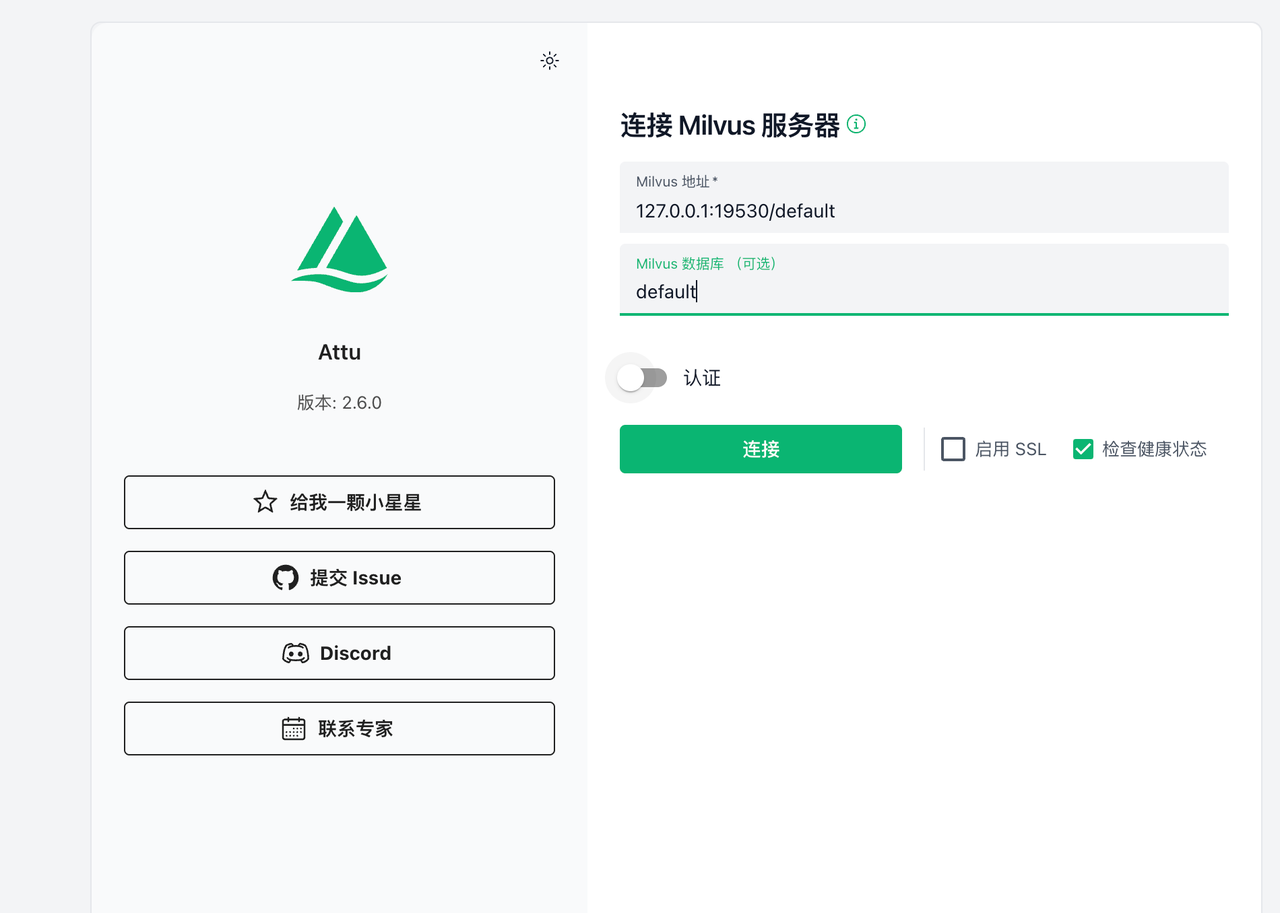
Task: Open the Discord button
Action: coord(339,653)
